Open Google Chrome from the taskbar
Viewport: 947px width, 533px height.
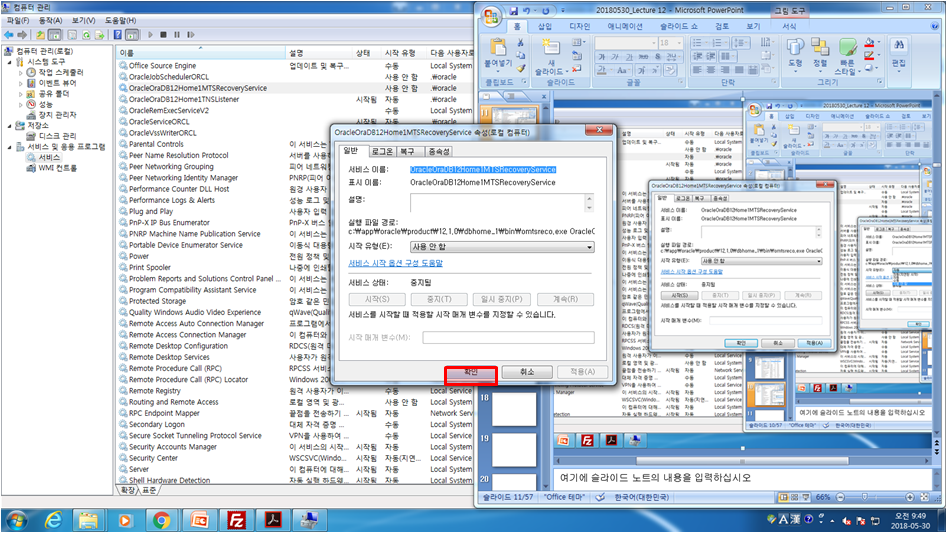161,520
